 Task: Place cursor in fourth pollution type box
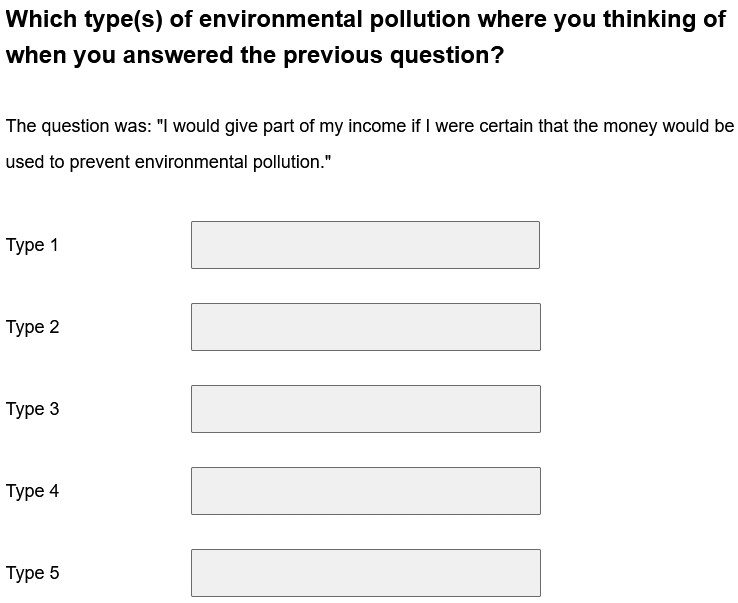pyautogui.click(x=366, y=490)
